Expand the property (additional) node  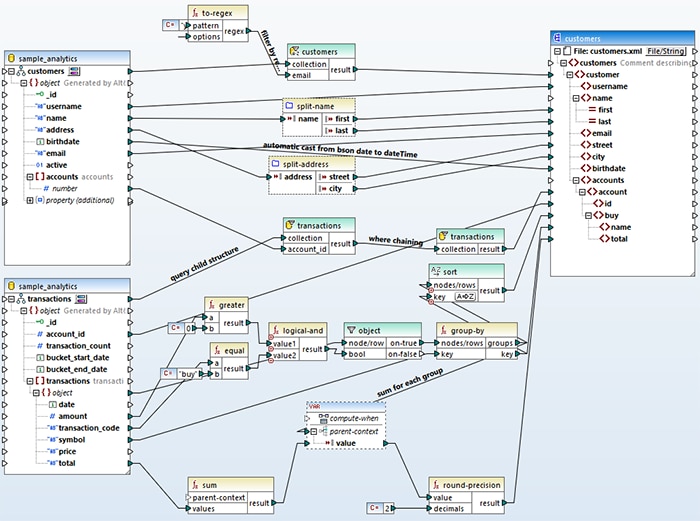(30, 200)
